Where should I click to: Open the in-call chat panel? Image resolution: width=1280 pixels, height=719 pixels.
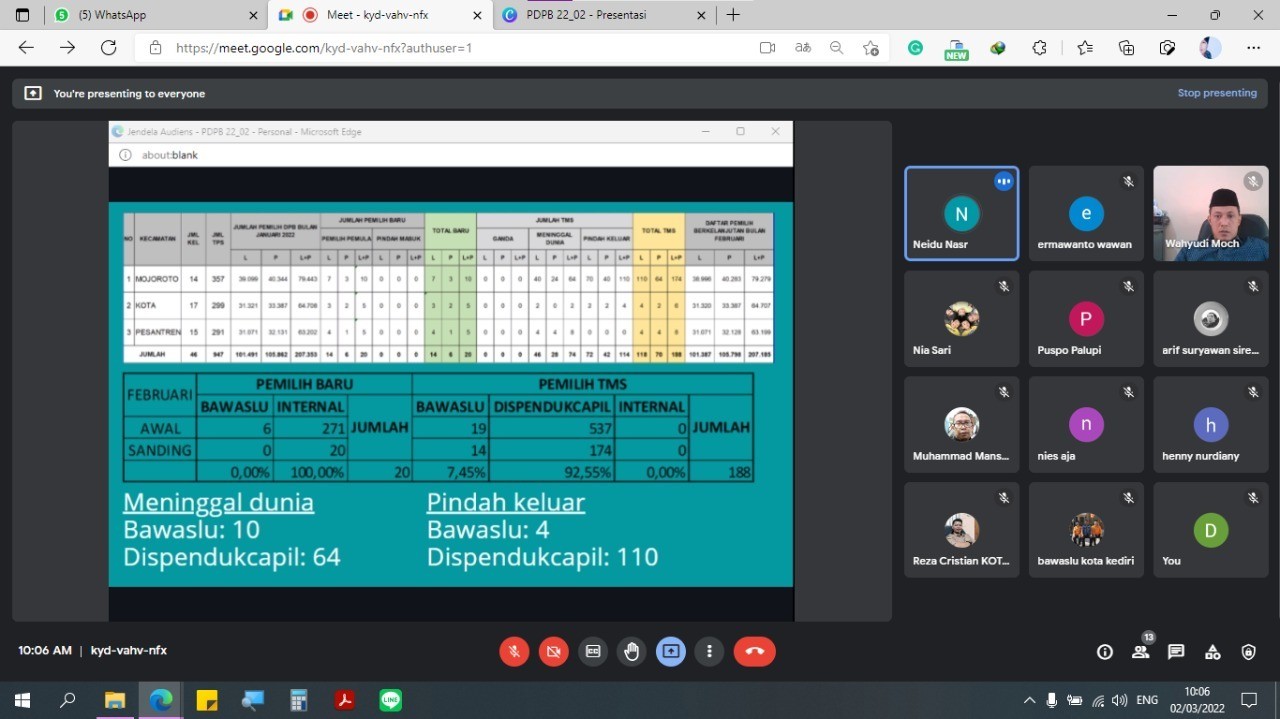pyautogui.click(x=1176, y=652)
